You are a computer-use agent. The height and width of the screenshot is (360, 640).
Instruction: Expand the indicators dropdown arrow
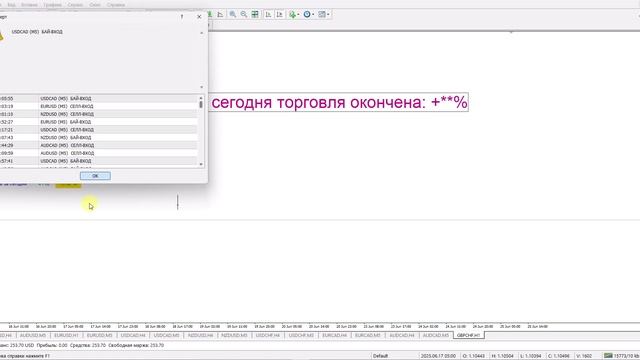point(298,15)
